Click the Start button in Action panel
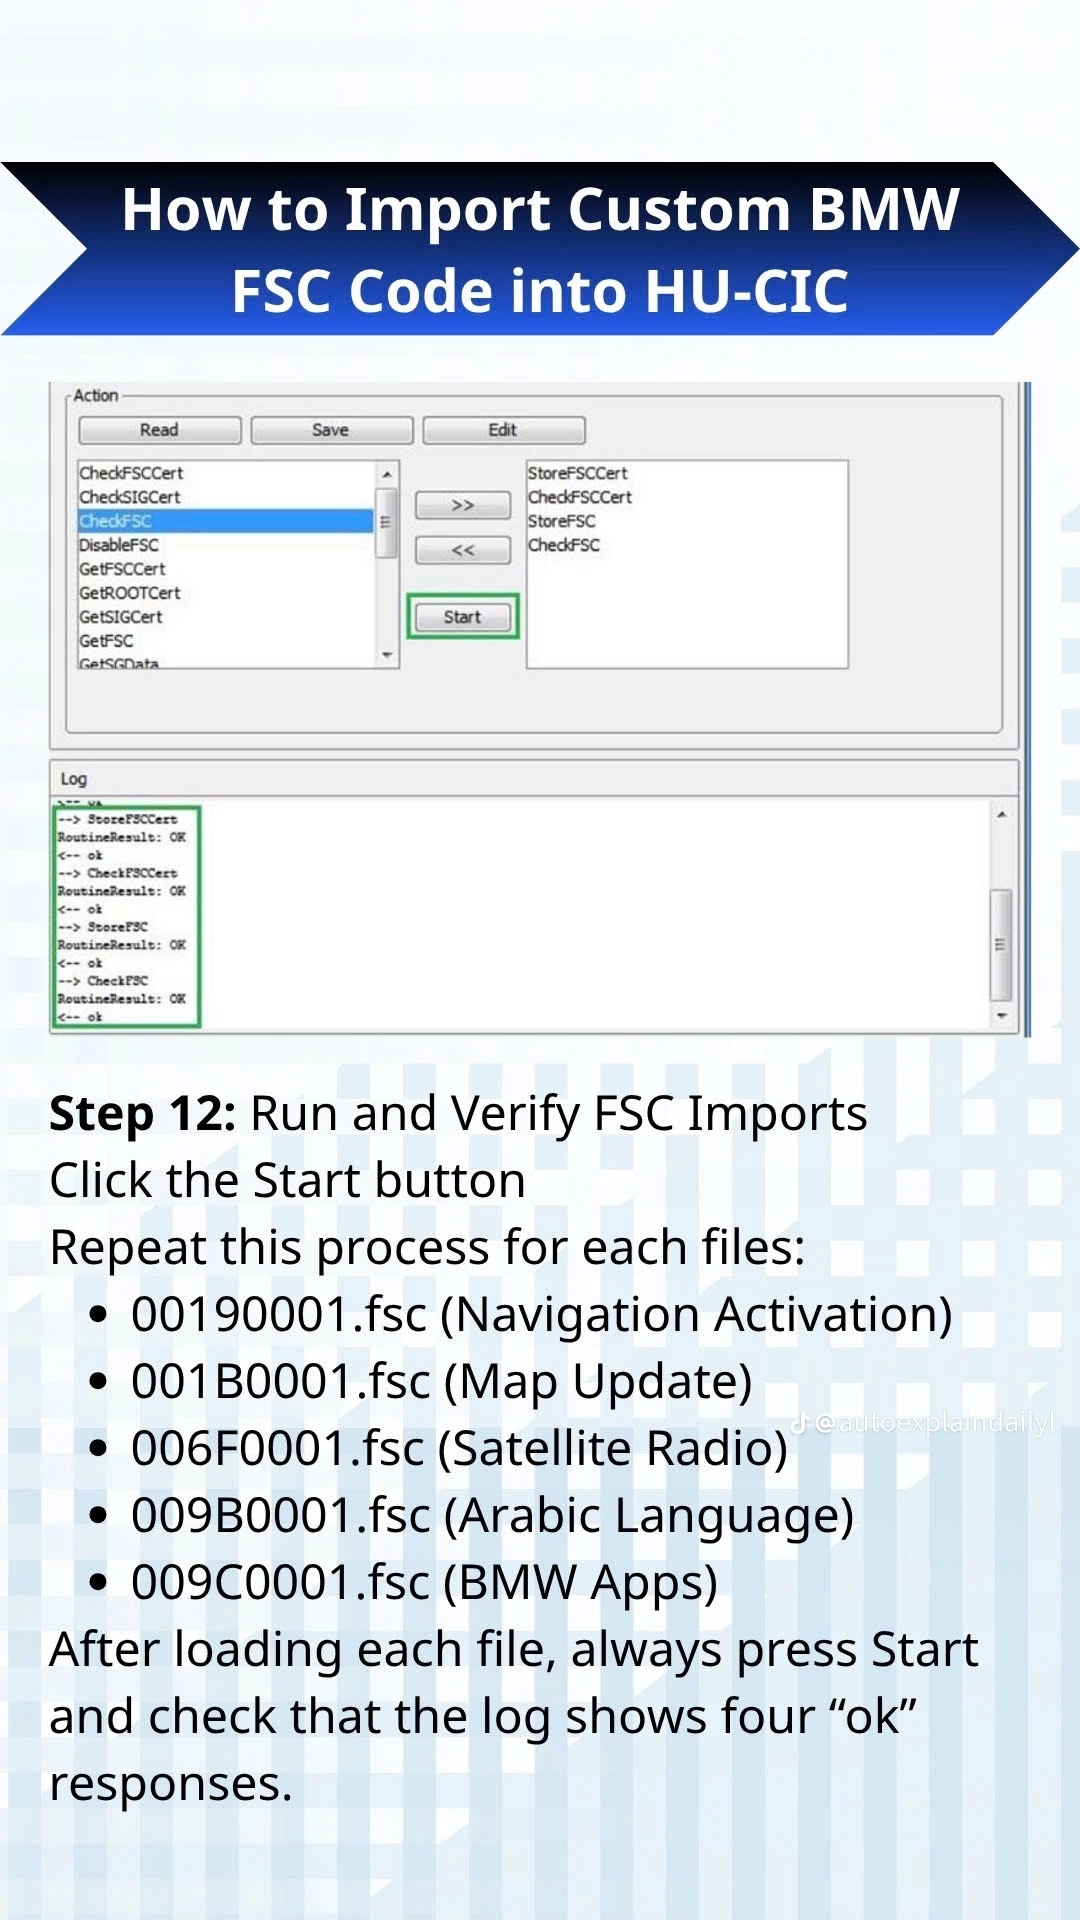 pyautogui.click(x=462, y=617)
